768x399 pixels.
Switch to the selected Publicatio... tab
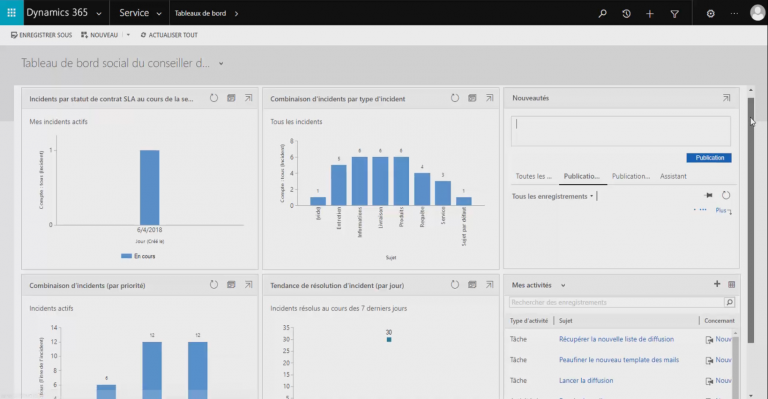pos(581,176)
